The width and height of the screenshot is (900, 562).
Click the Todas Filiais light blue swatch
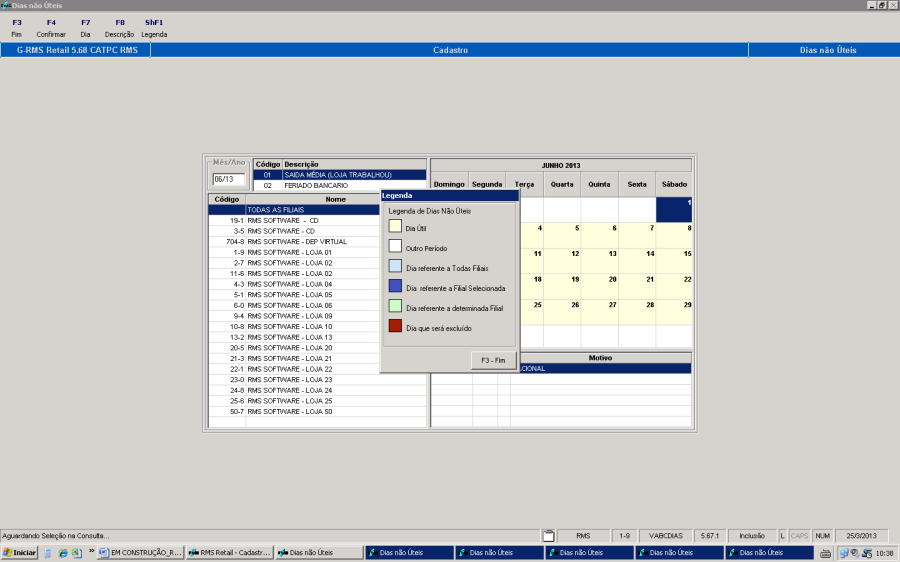click(395, 266)
